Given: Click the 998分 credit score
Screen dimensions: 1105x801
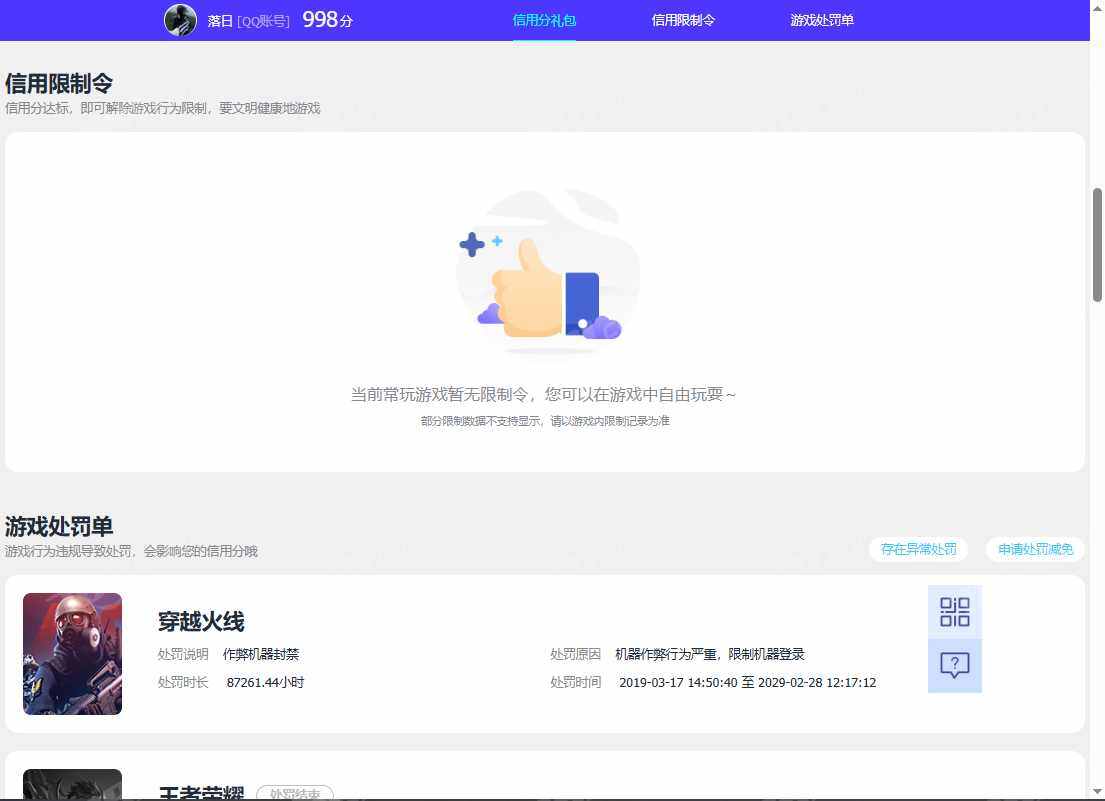Looking at the screenshot, I should [x=328, y=20].
